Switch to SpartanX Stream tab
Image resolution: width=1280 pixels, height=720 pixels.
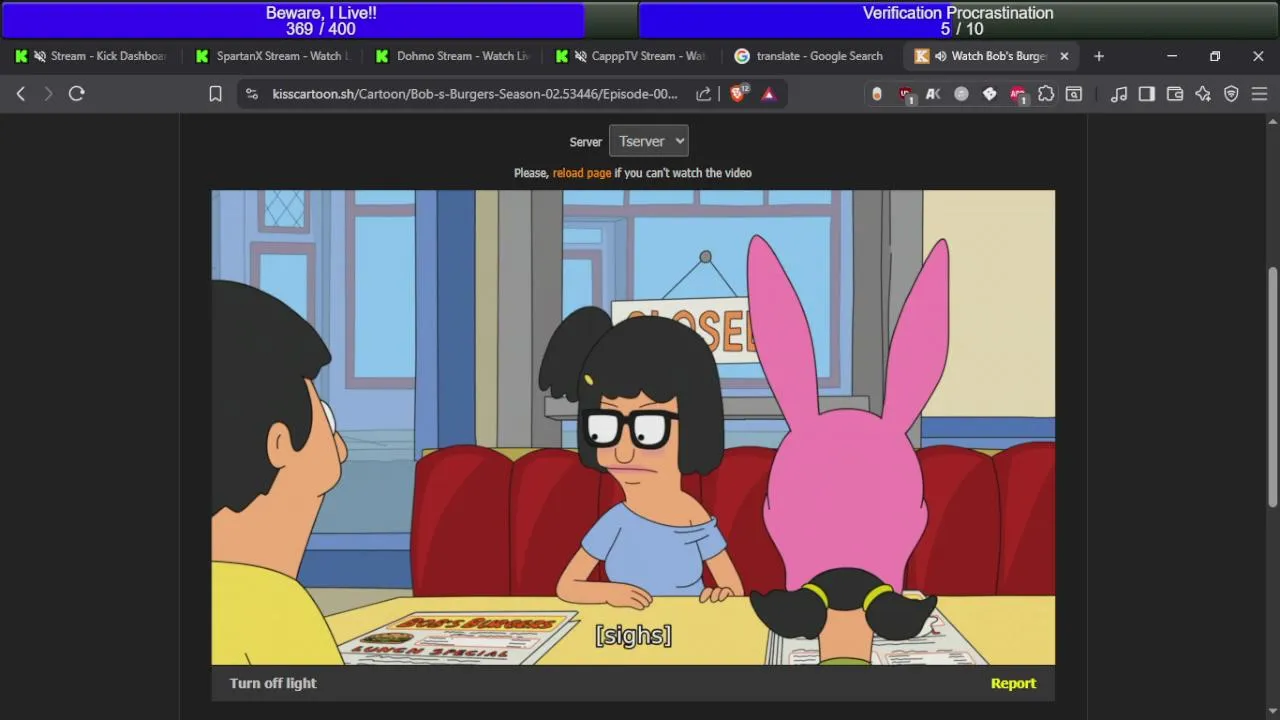click(x=272, y=56)
